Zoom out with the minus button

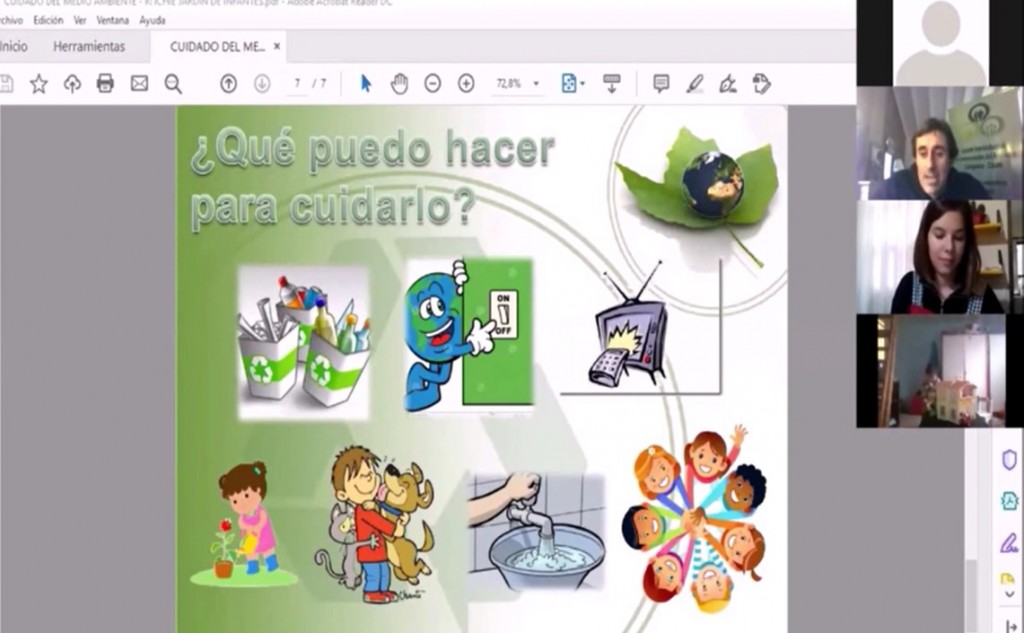(432, 84)
